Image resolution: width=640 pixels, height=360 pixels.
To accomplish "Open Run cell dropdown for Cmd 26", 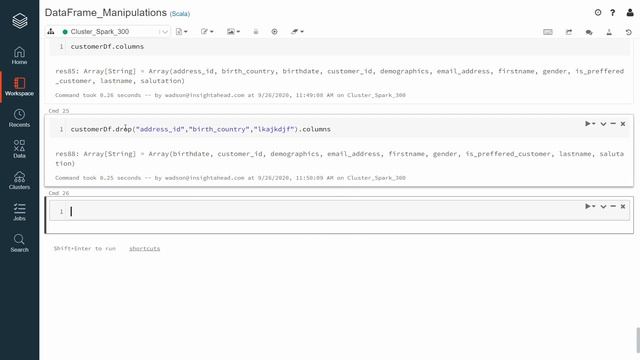I will click(x=590, y=207).
